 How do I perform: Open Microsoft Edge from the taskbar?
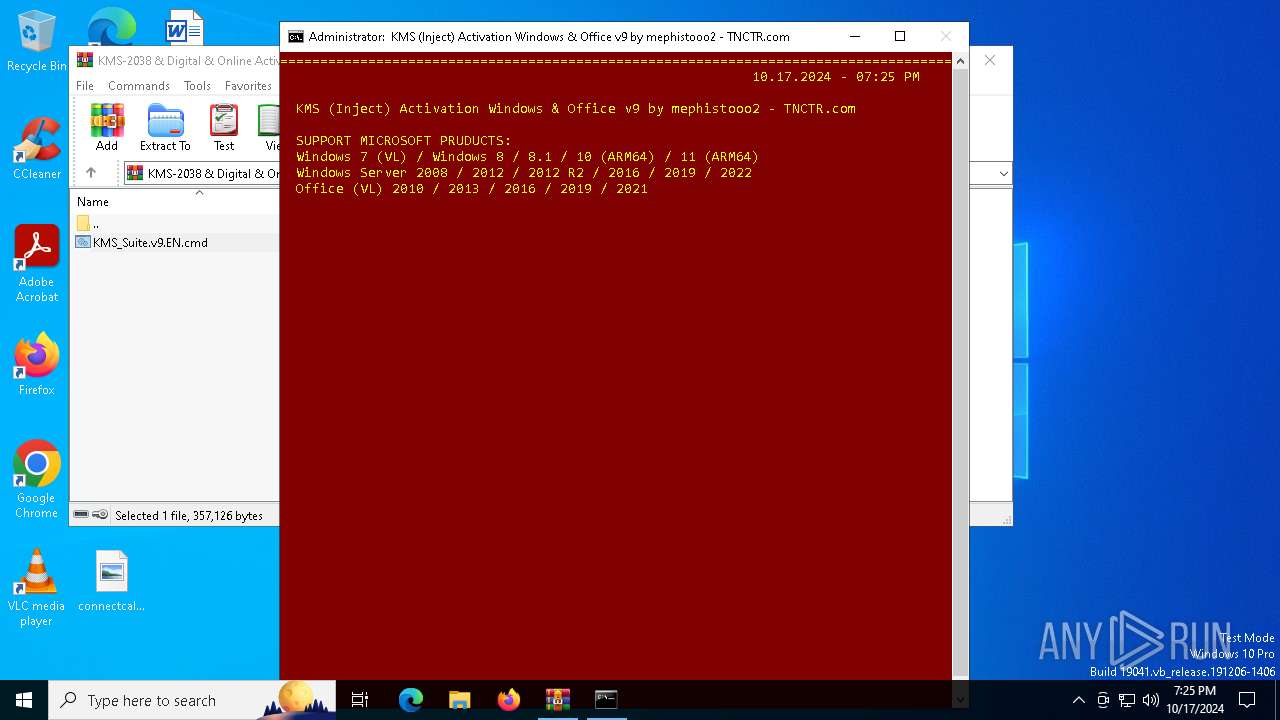(411, 700)
